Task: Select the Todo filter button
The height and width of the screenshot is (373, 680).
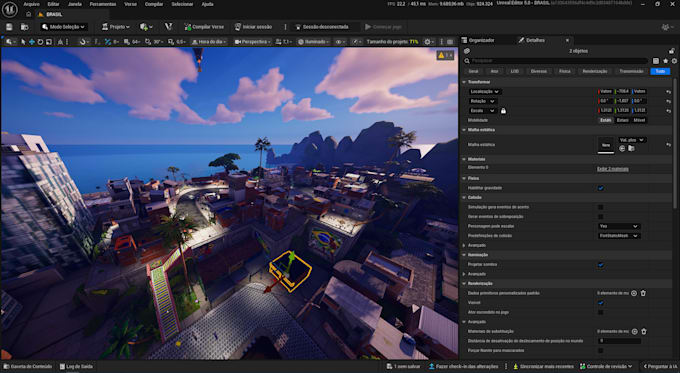Action: click(x=660, y=71)
